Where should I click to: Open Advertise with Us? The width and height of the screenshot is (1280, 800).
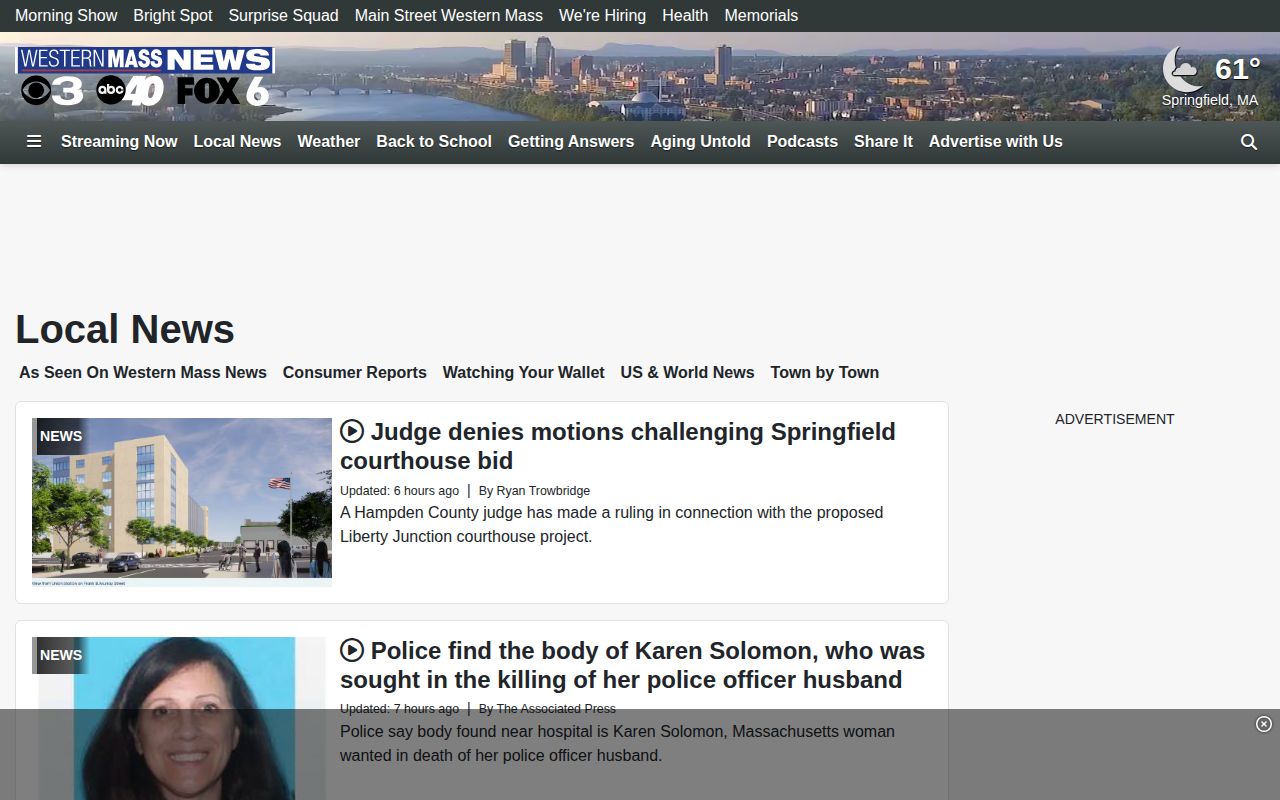point(996,142)
